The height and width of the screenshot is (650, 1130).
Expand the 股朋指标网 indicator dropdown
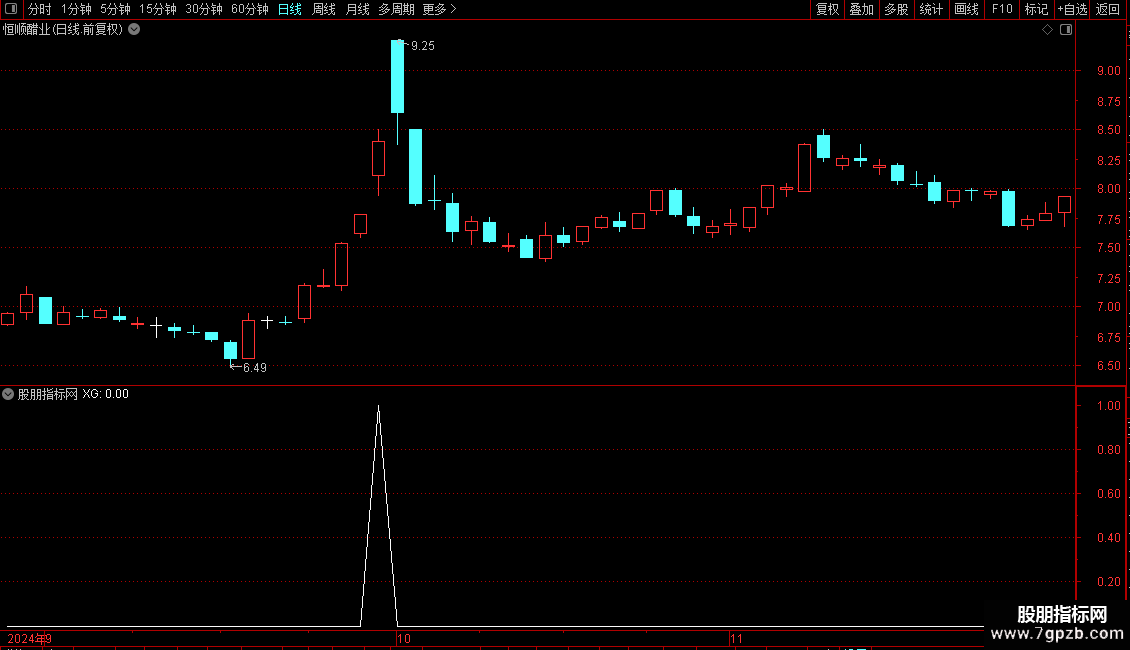(x=8, y=394)
